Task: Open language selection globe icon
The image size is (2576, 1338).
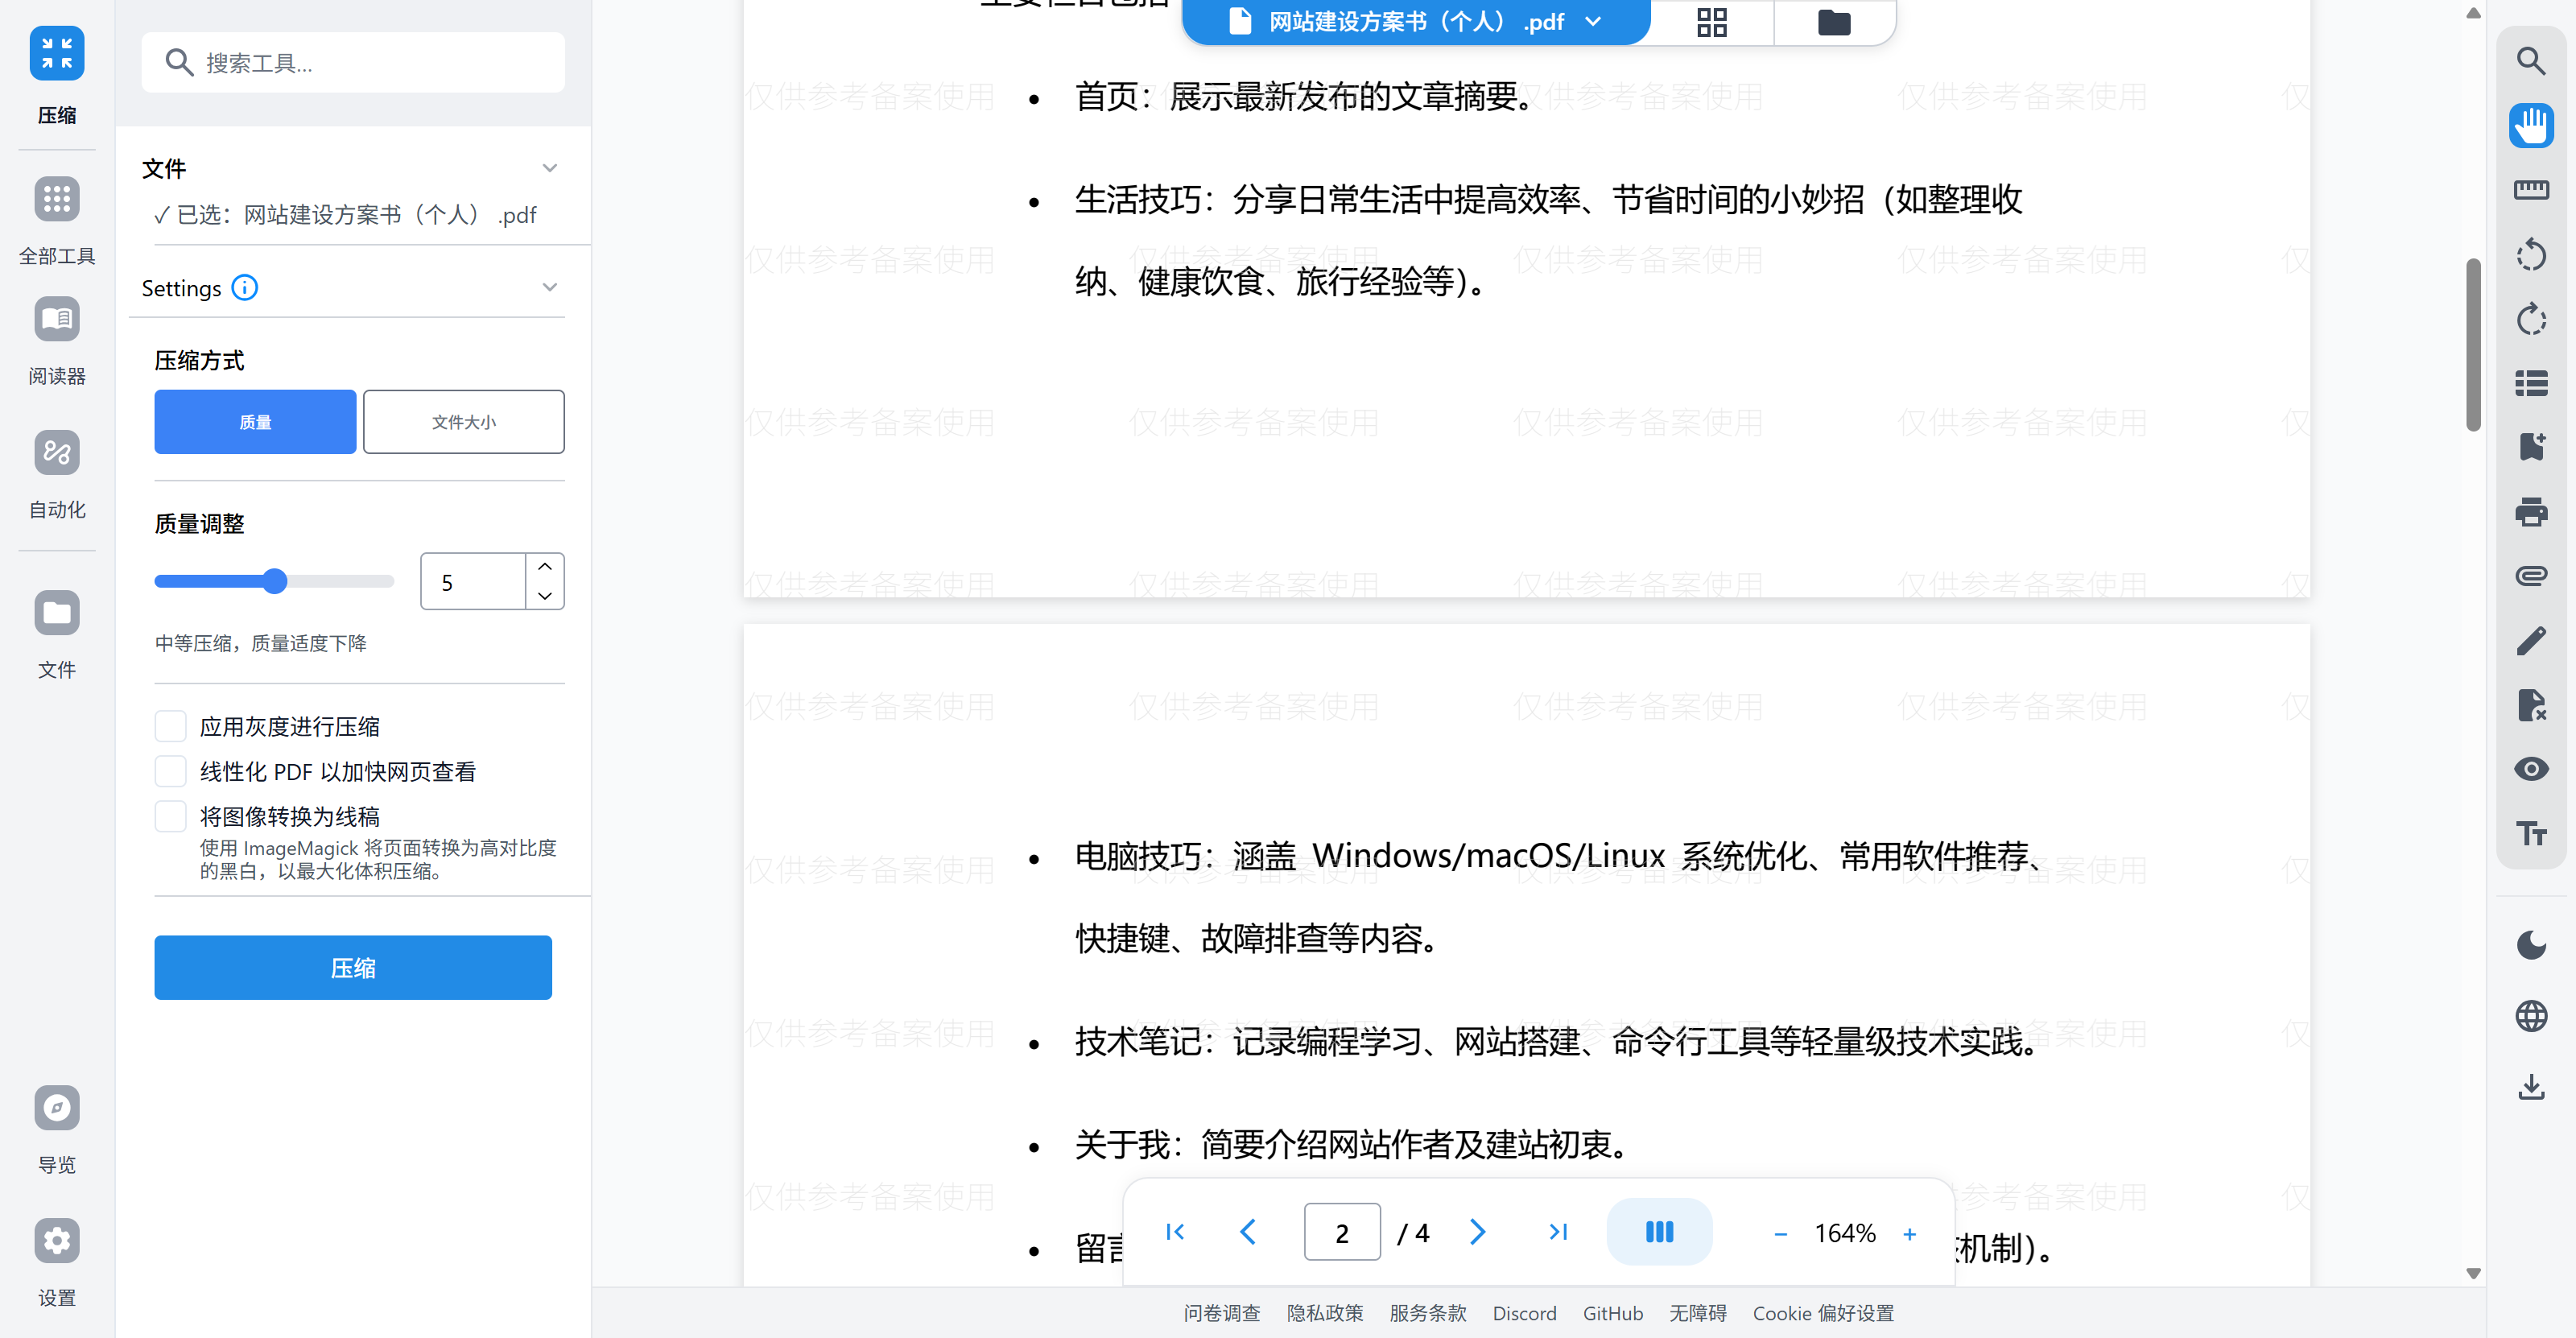Action: [2530, 1016]
